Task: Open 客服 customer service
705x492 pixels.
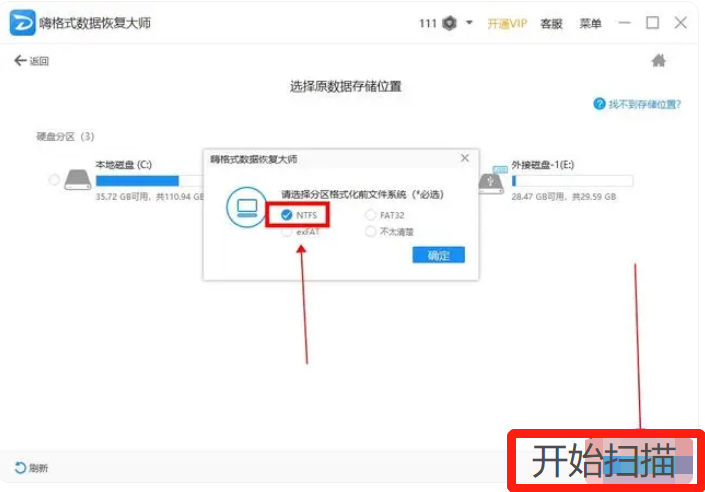Action: coord(551,23)
